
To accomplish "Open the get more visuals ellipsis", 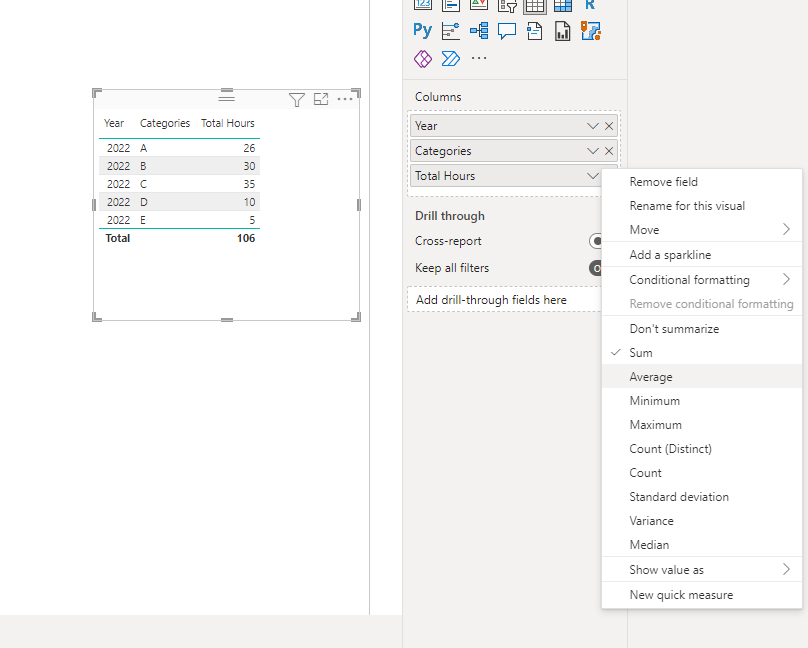I will (479, 58).
